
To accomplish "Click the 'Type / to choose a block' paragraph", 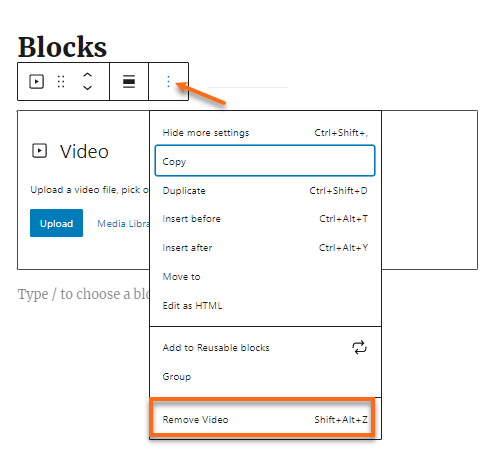I will pyautogui.click(x=83, y=294).
